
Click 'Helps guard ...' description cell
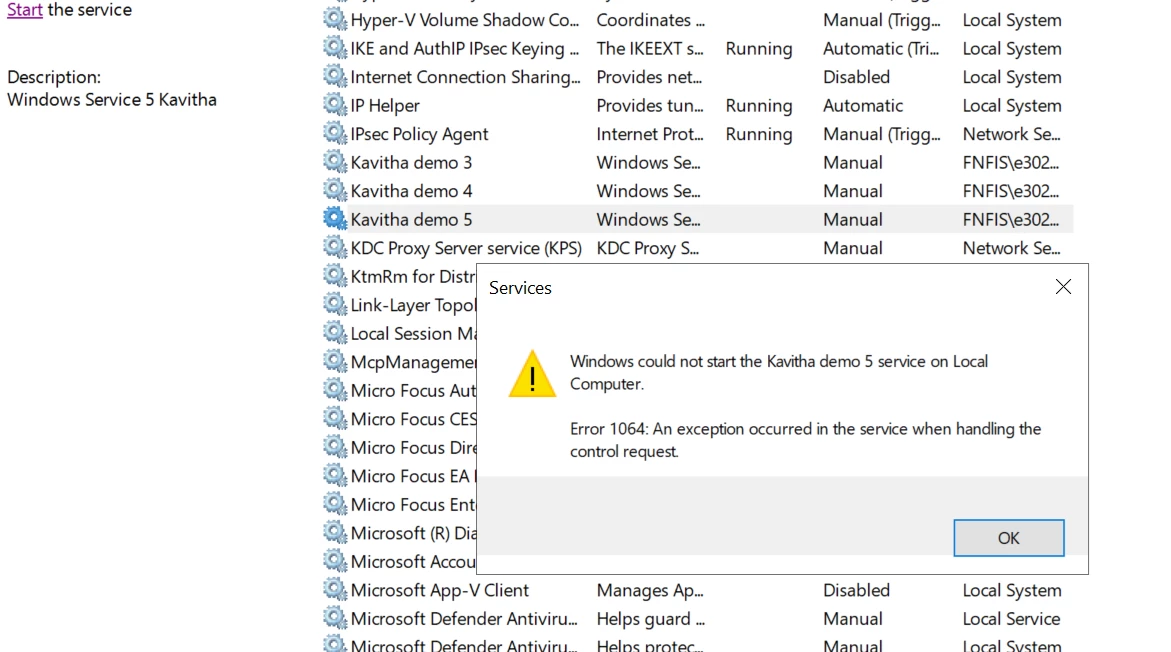650,618
